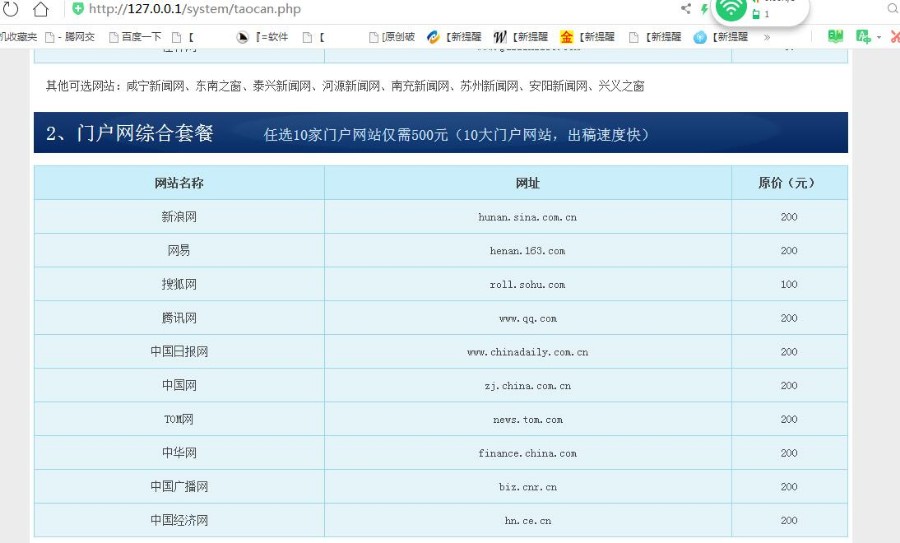
Task: Select the henan.163.com URL cell
Action: (x=527, y=250)
